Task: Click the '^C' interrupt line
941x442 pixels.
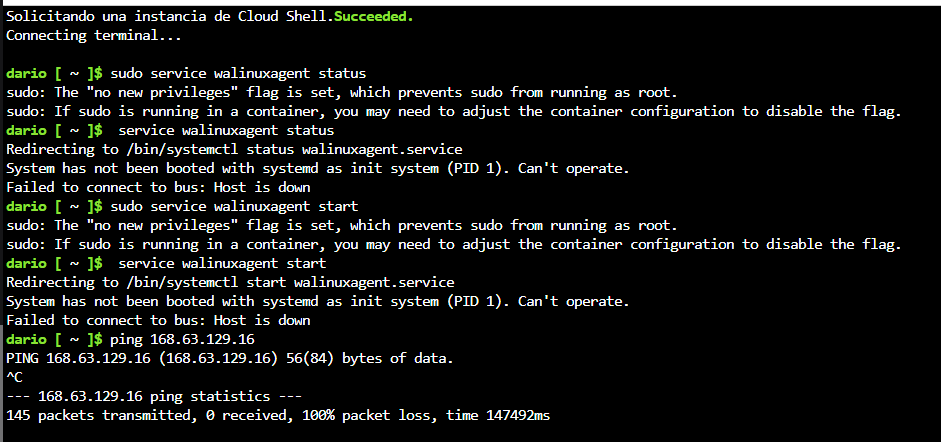Action: coord(14,378)
